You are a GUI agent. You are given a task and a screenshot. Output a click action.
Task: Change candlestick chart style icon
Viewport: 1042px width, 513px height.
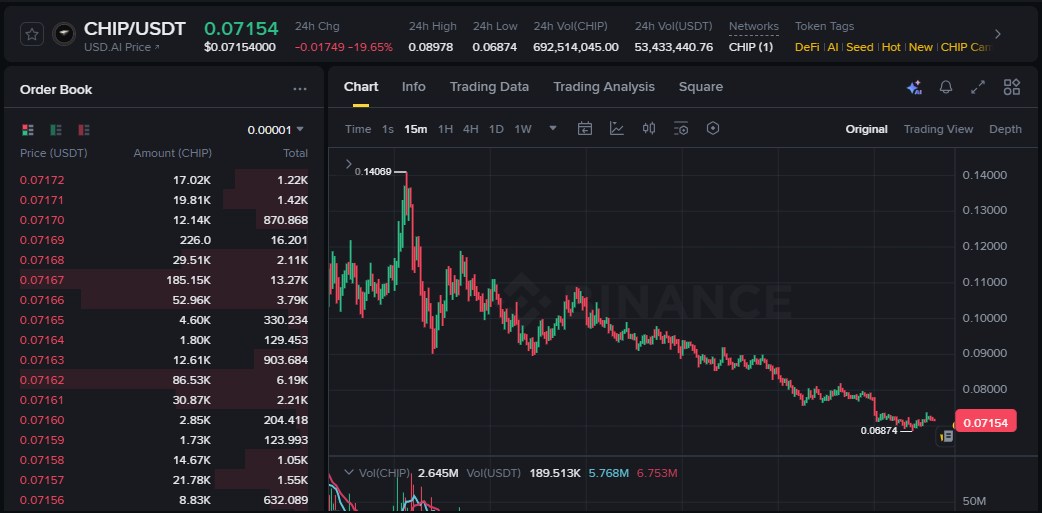(x=649, y=128)
